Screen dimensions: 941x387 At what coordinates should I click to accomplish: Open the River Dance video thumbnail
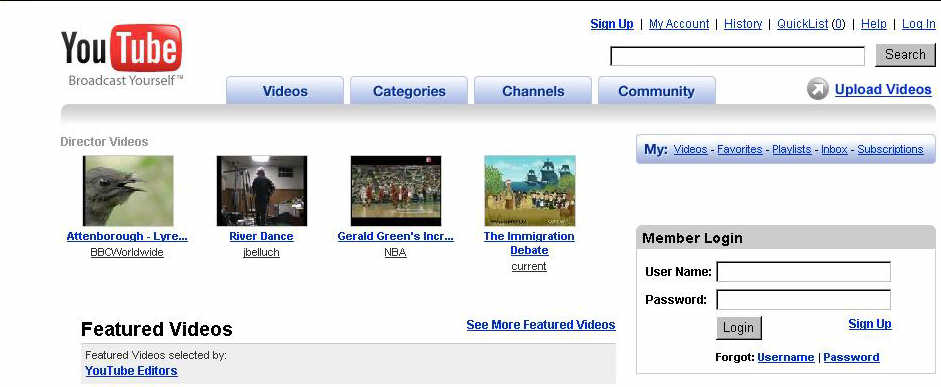(x=262, y=191)
